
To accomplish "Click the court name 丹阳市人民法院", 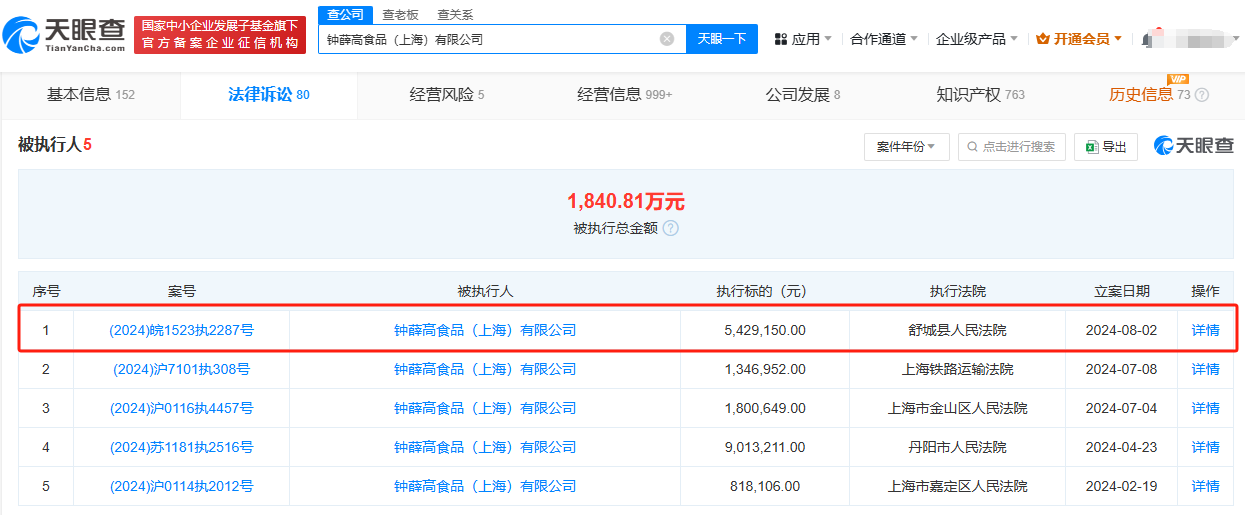I will tap(957, 447).
